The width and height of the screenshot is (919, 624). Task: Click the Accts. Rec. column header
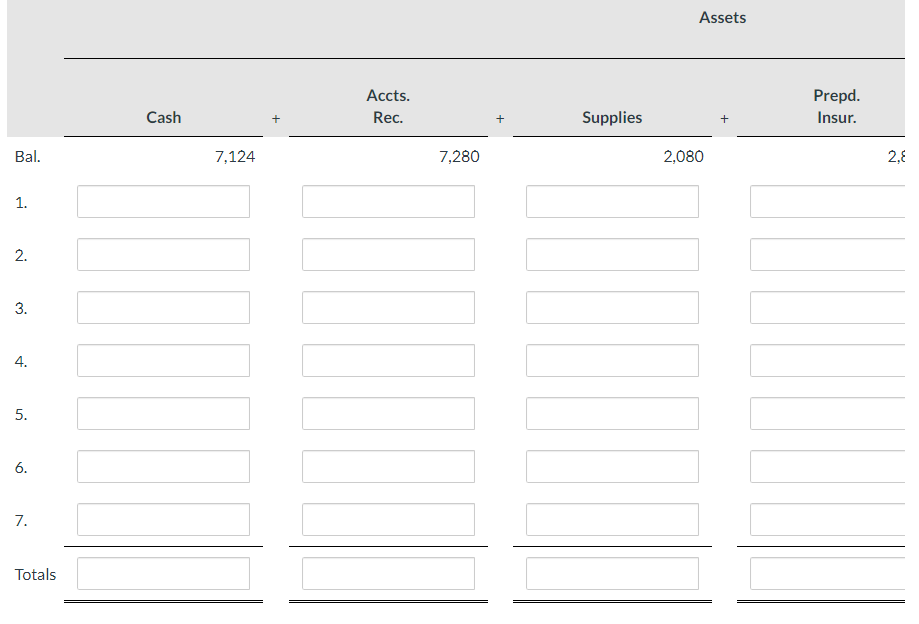point(388,106)
